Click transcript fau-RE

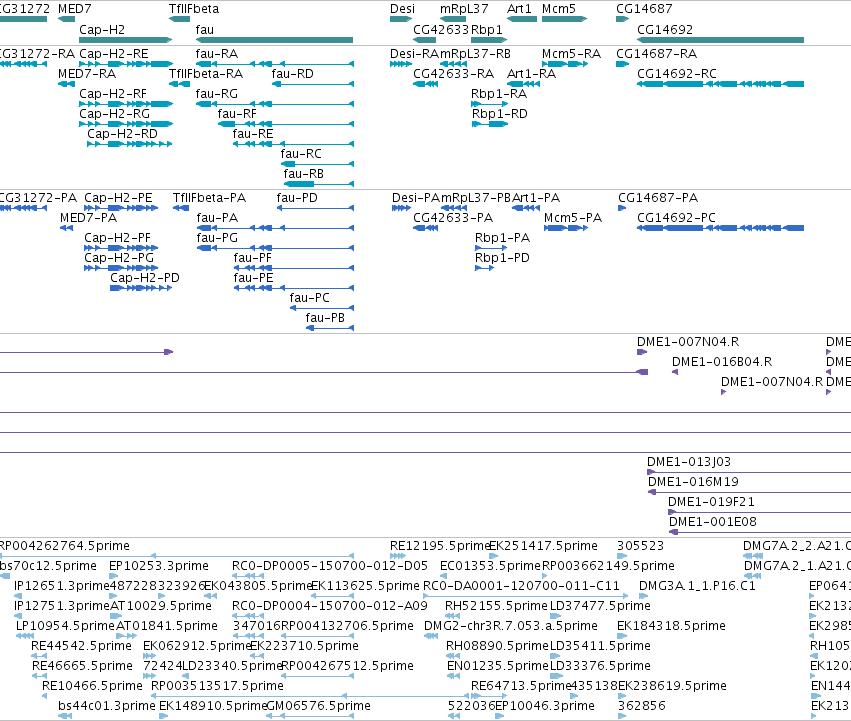tap(294, 144)
